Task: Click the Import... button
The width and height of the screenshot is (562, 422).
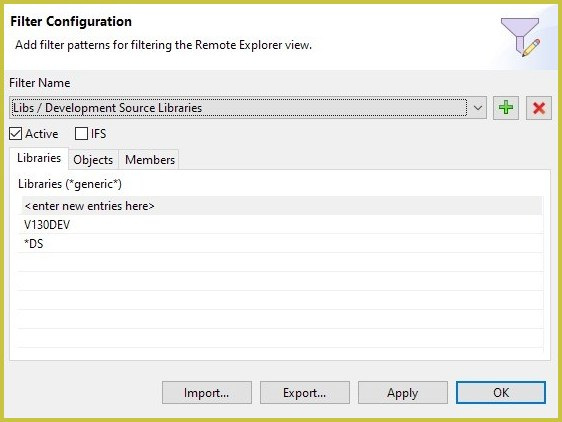Action: tap(206, 393)
